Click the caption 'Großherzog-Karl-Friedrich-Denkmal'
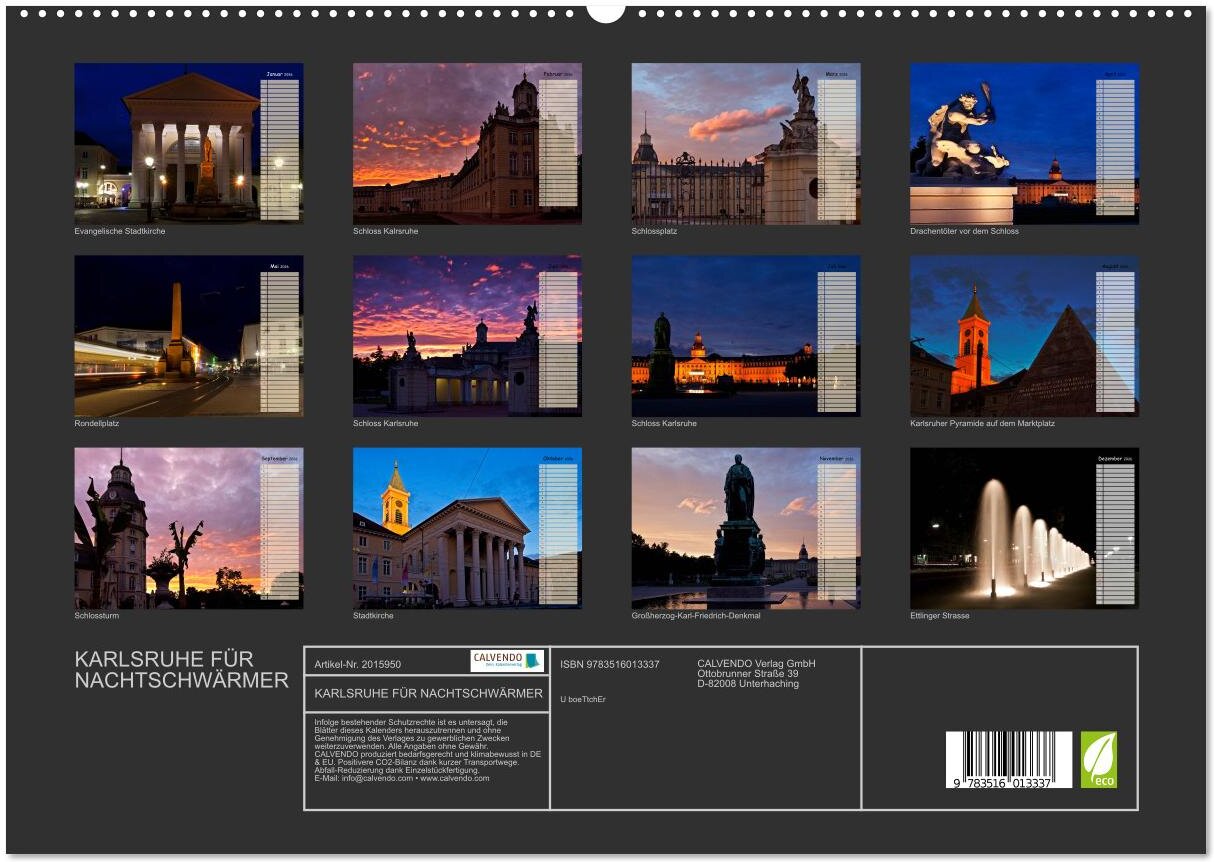This screenshot has height=862, width=1214. pos(696,615)
